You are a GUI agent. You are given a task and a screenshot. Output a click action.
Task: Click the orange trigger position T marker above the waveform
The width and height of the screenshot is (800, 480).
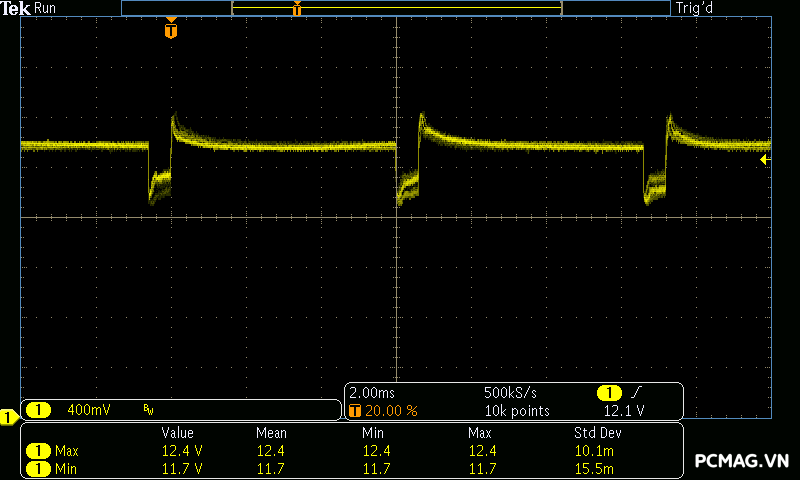click(x=171, y=31)
